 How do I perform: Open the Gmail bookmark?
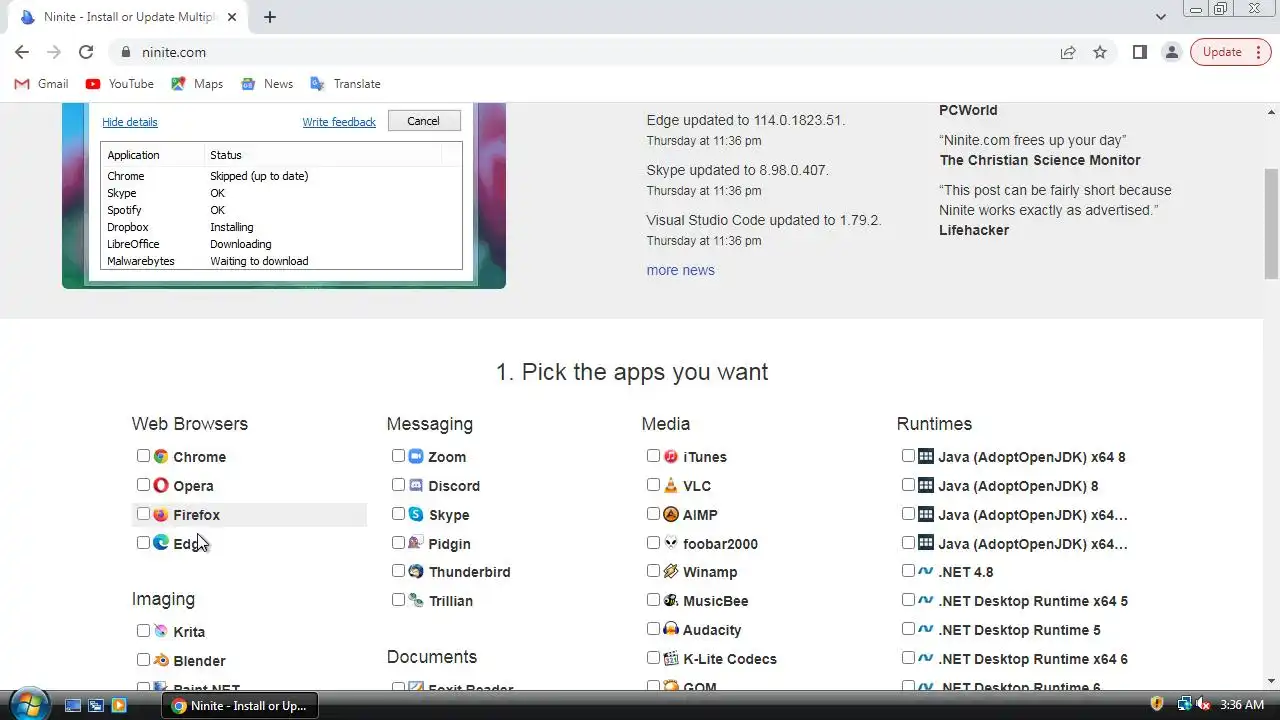coord(42,84)
